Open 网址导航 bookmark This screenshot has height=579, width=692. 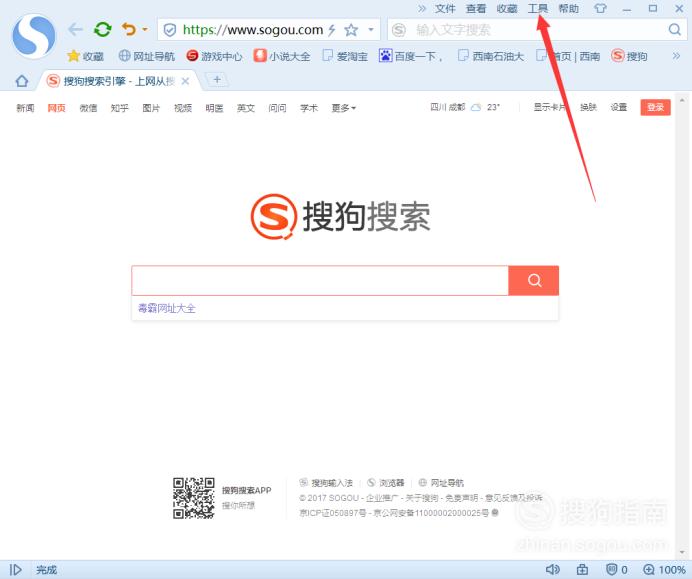click(147, 56)
